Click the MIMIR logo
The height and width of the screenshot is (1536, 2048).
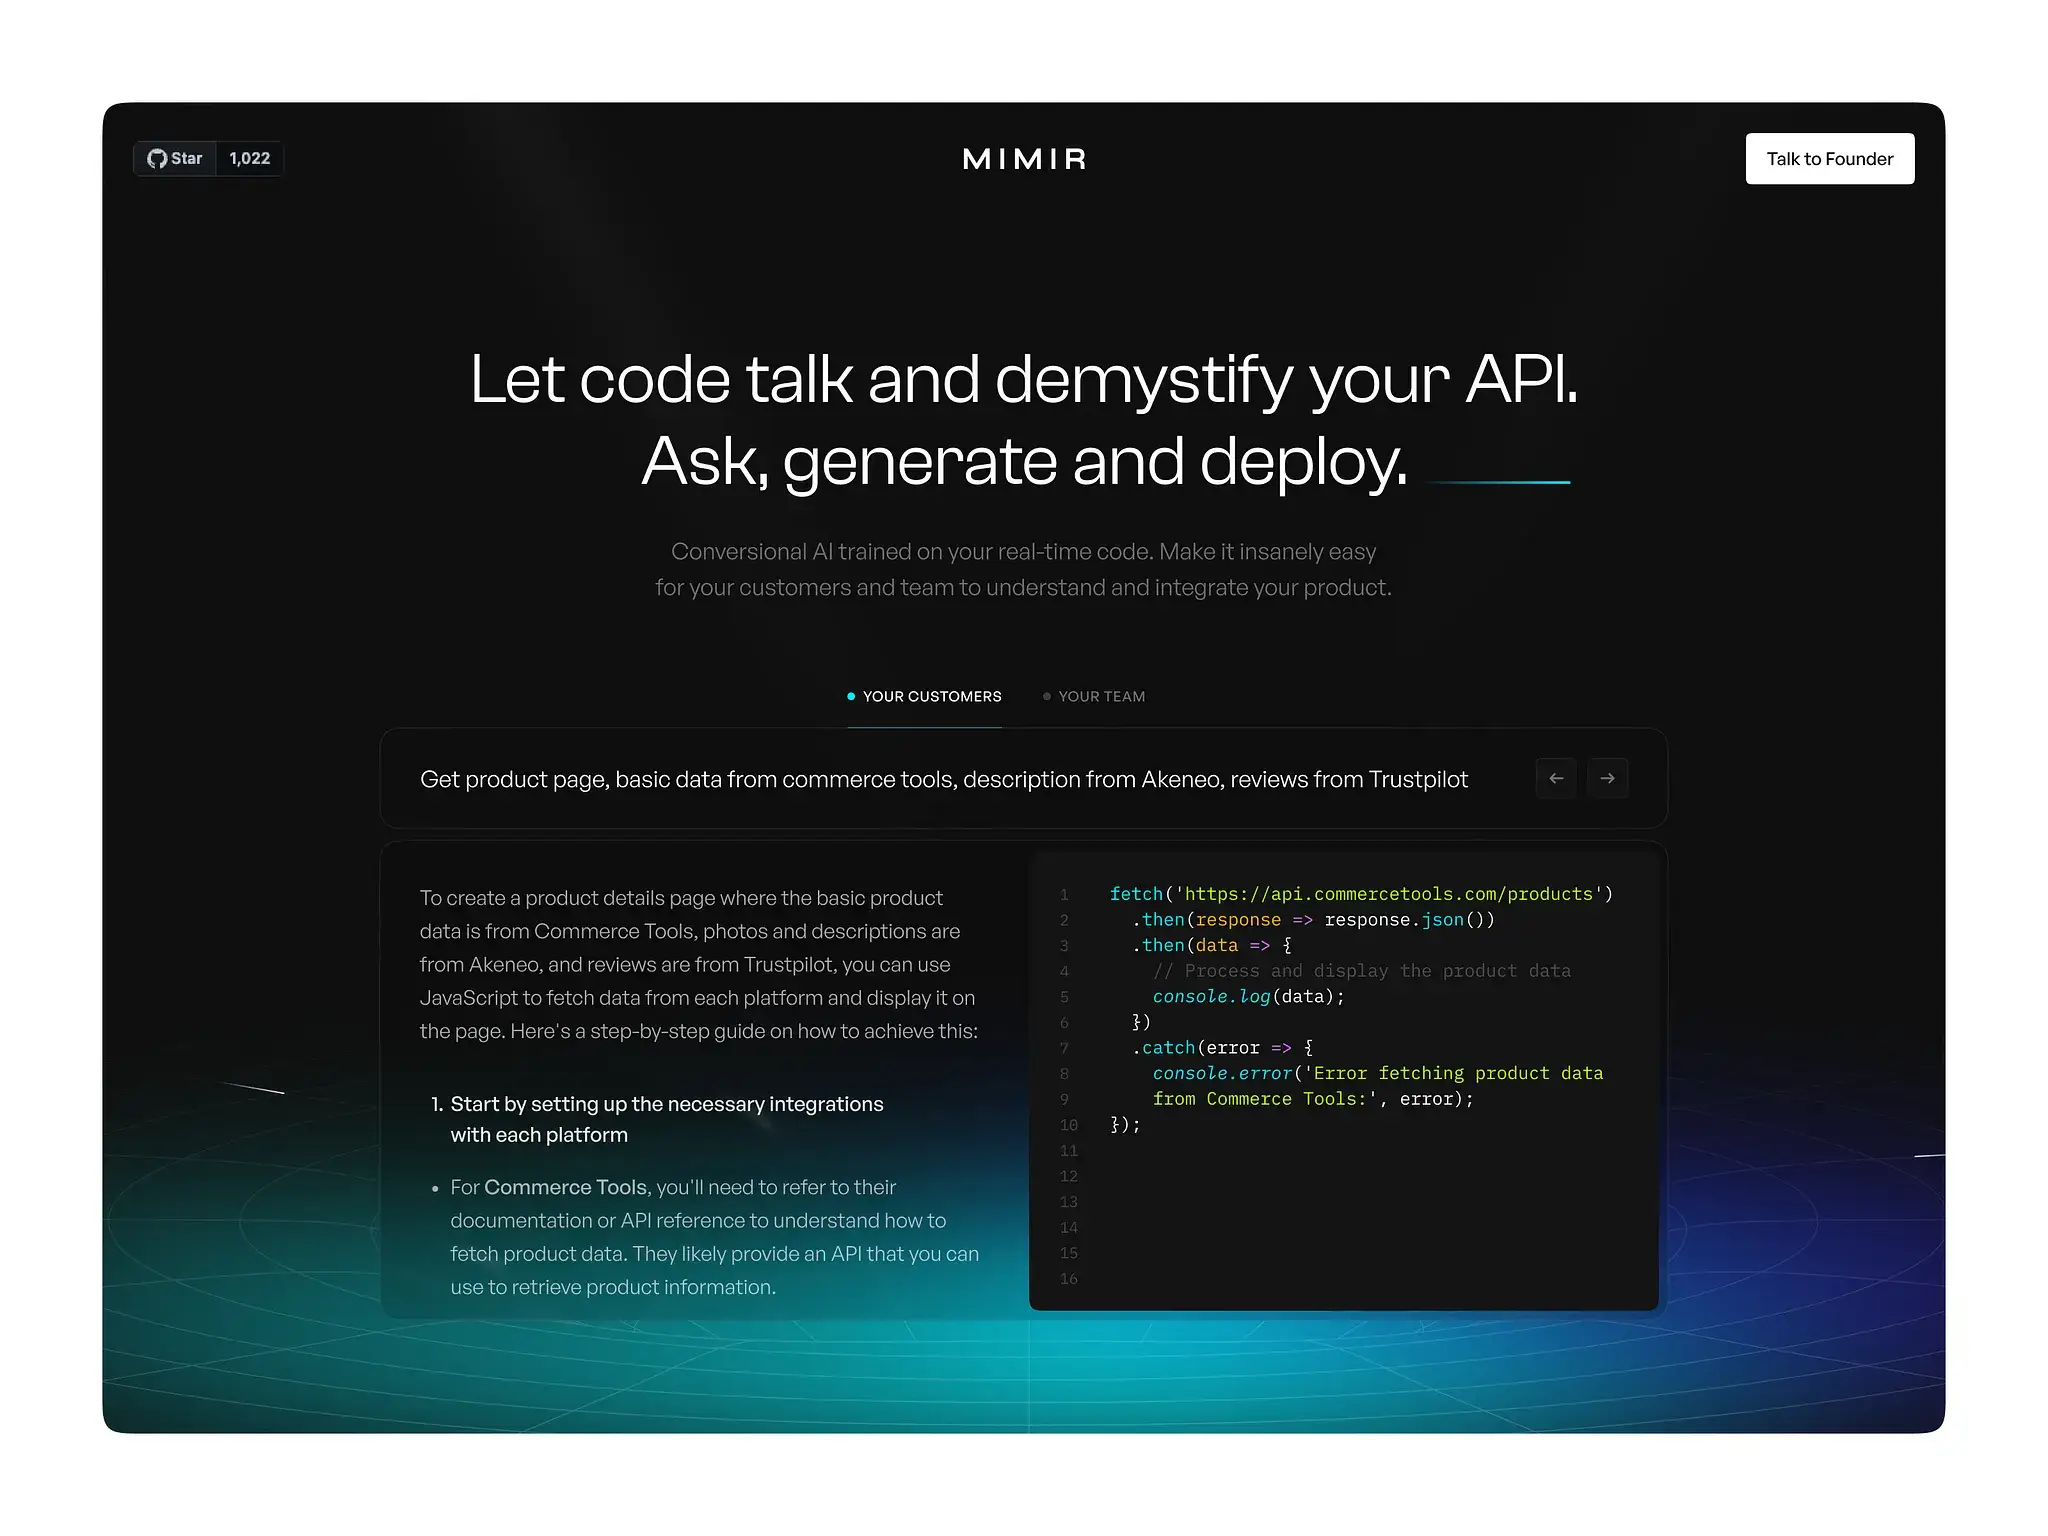1024,159
